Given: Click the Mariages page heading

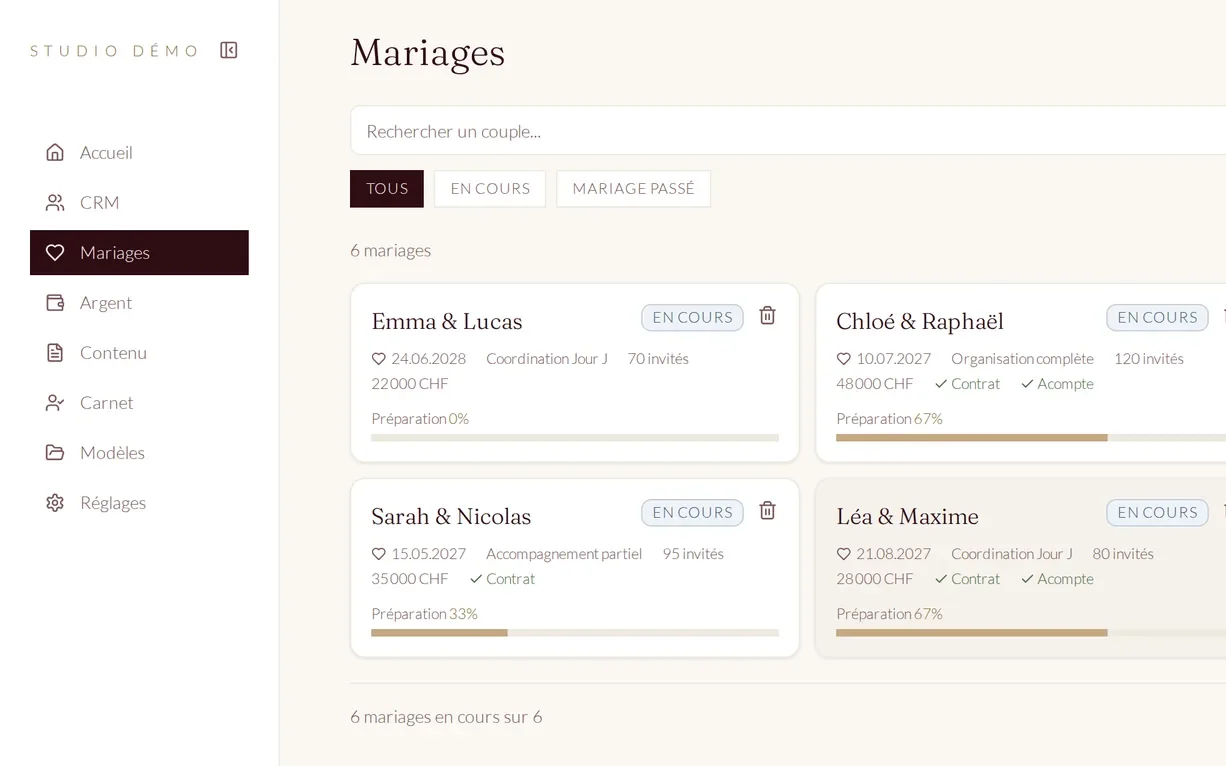Looking at the screenshot, I should [428, 53].
